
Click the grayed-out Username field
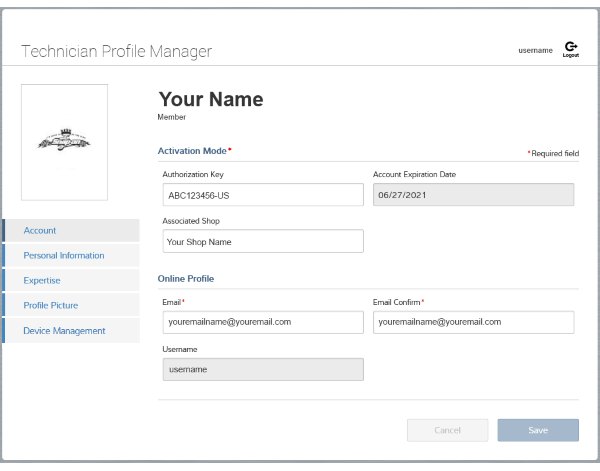(x=262, y=370)
